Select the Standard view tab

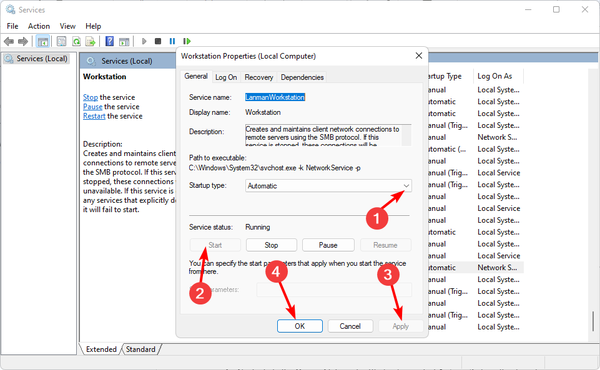(x=140, y=349)
